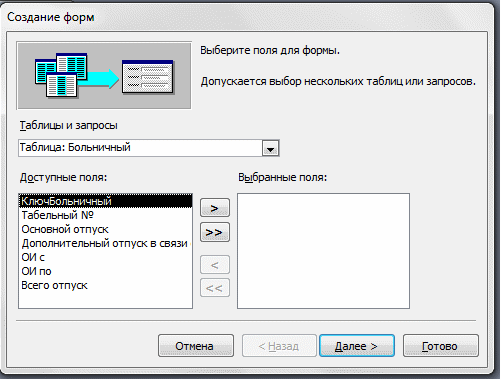Proceed with the Далее button

click(357, 346)
